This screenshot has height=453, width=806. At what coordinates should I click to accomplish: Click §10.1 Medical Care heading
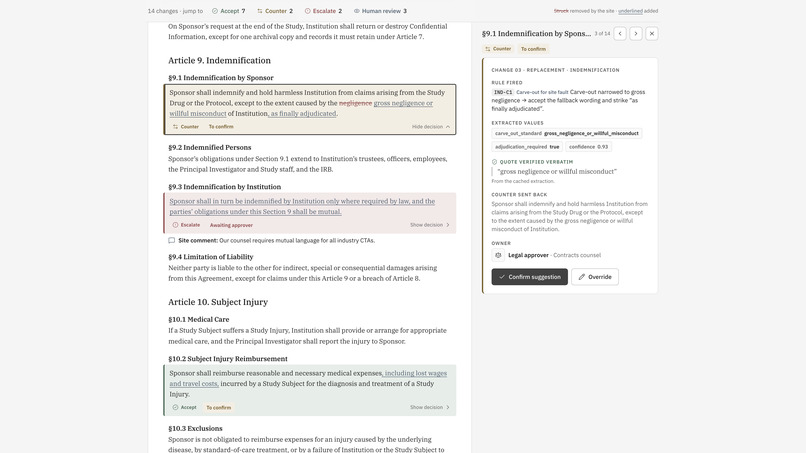(x=199, y=319)
